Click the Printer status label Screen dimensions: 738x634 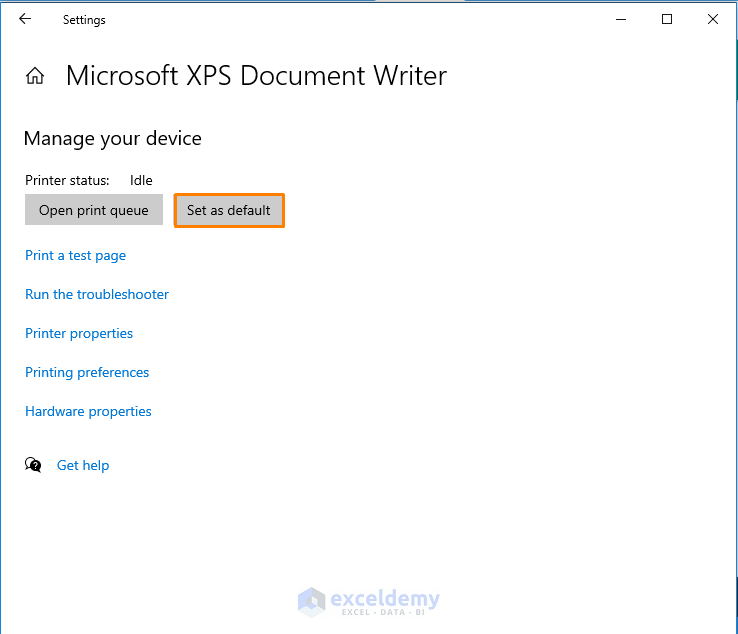point(67,181)
